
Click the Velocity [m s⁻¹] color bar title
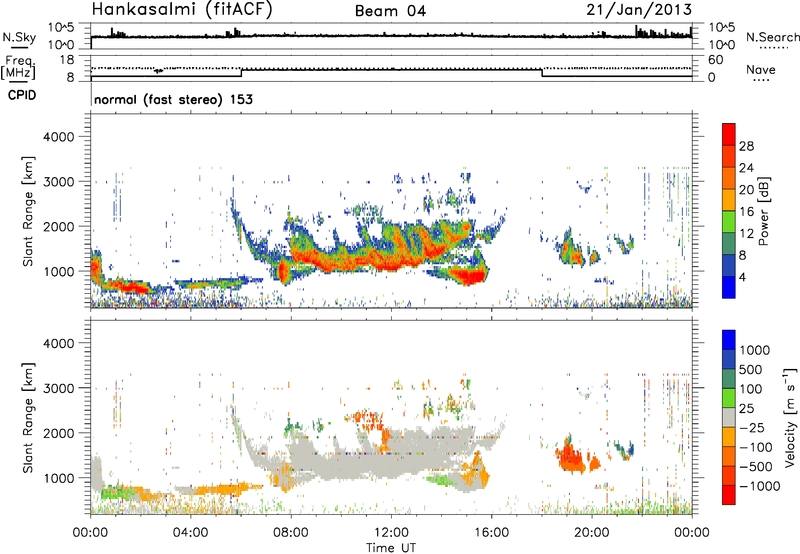(790, 417)
